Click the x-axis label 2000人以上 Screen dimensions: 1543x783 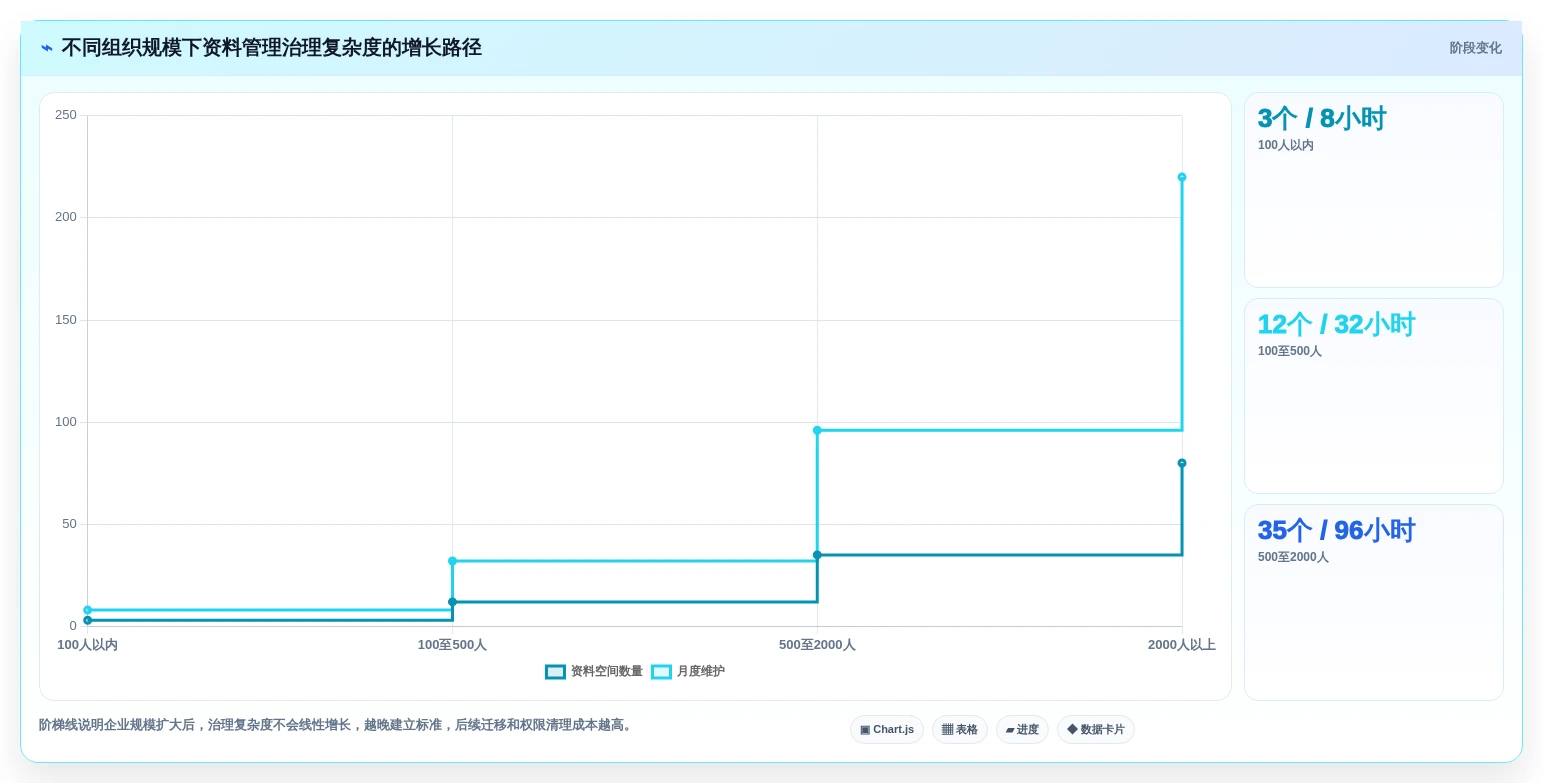coord(1182,645)
